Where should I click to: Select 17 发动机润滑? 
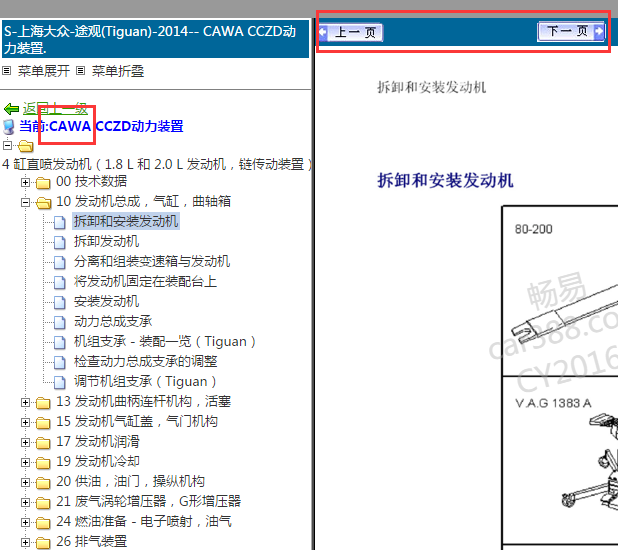[98, 442]
